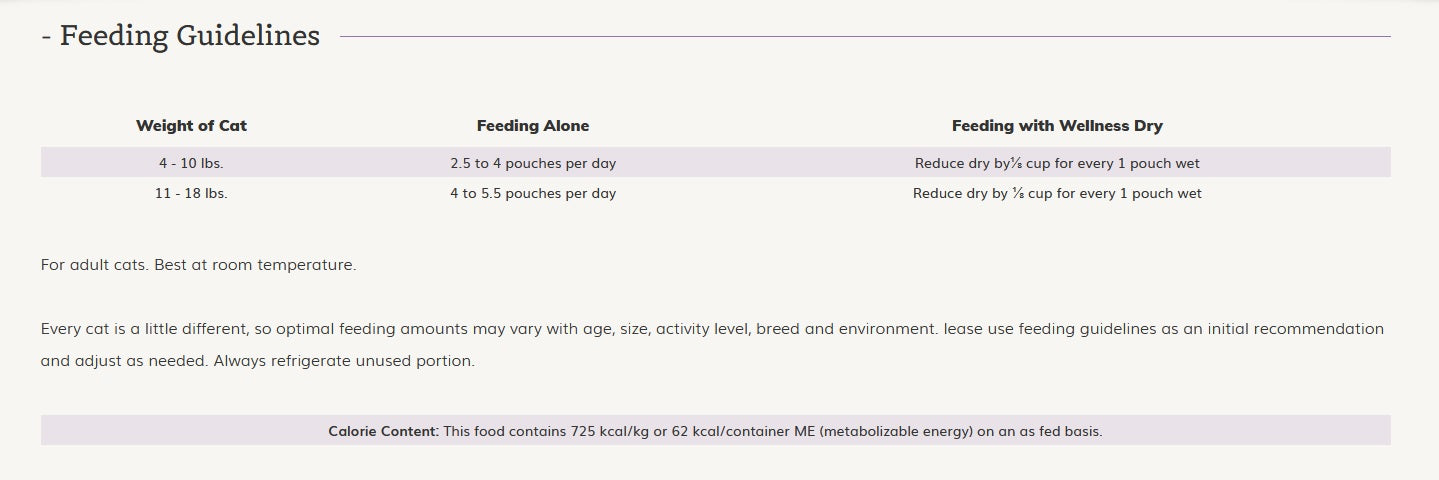Click the 2.5 to 4 pouches per day cell
This screenshot has height=480, width=1439.
[533, 163]
